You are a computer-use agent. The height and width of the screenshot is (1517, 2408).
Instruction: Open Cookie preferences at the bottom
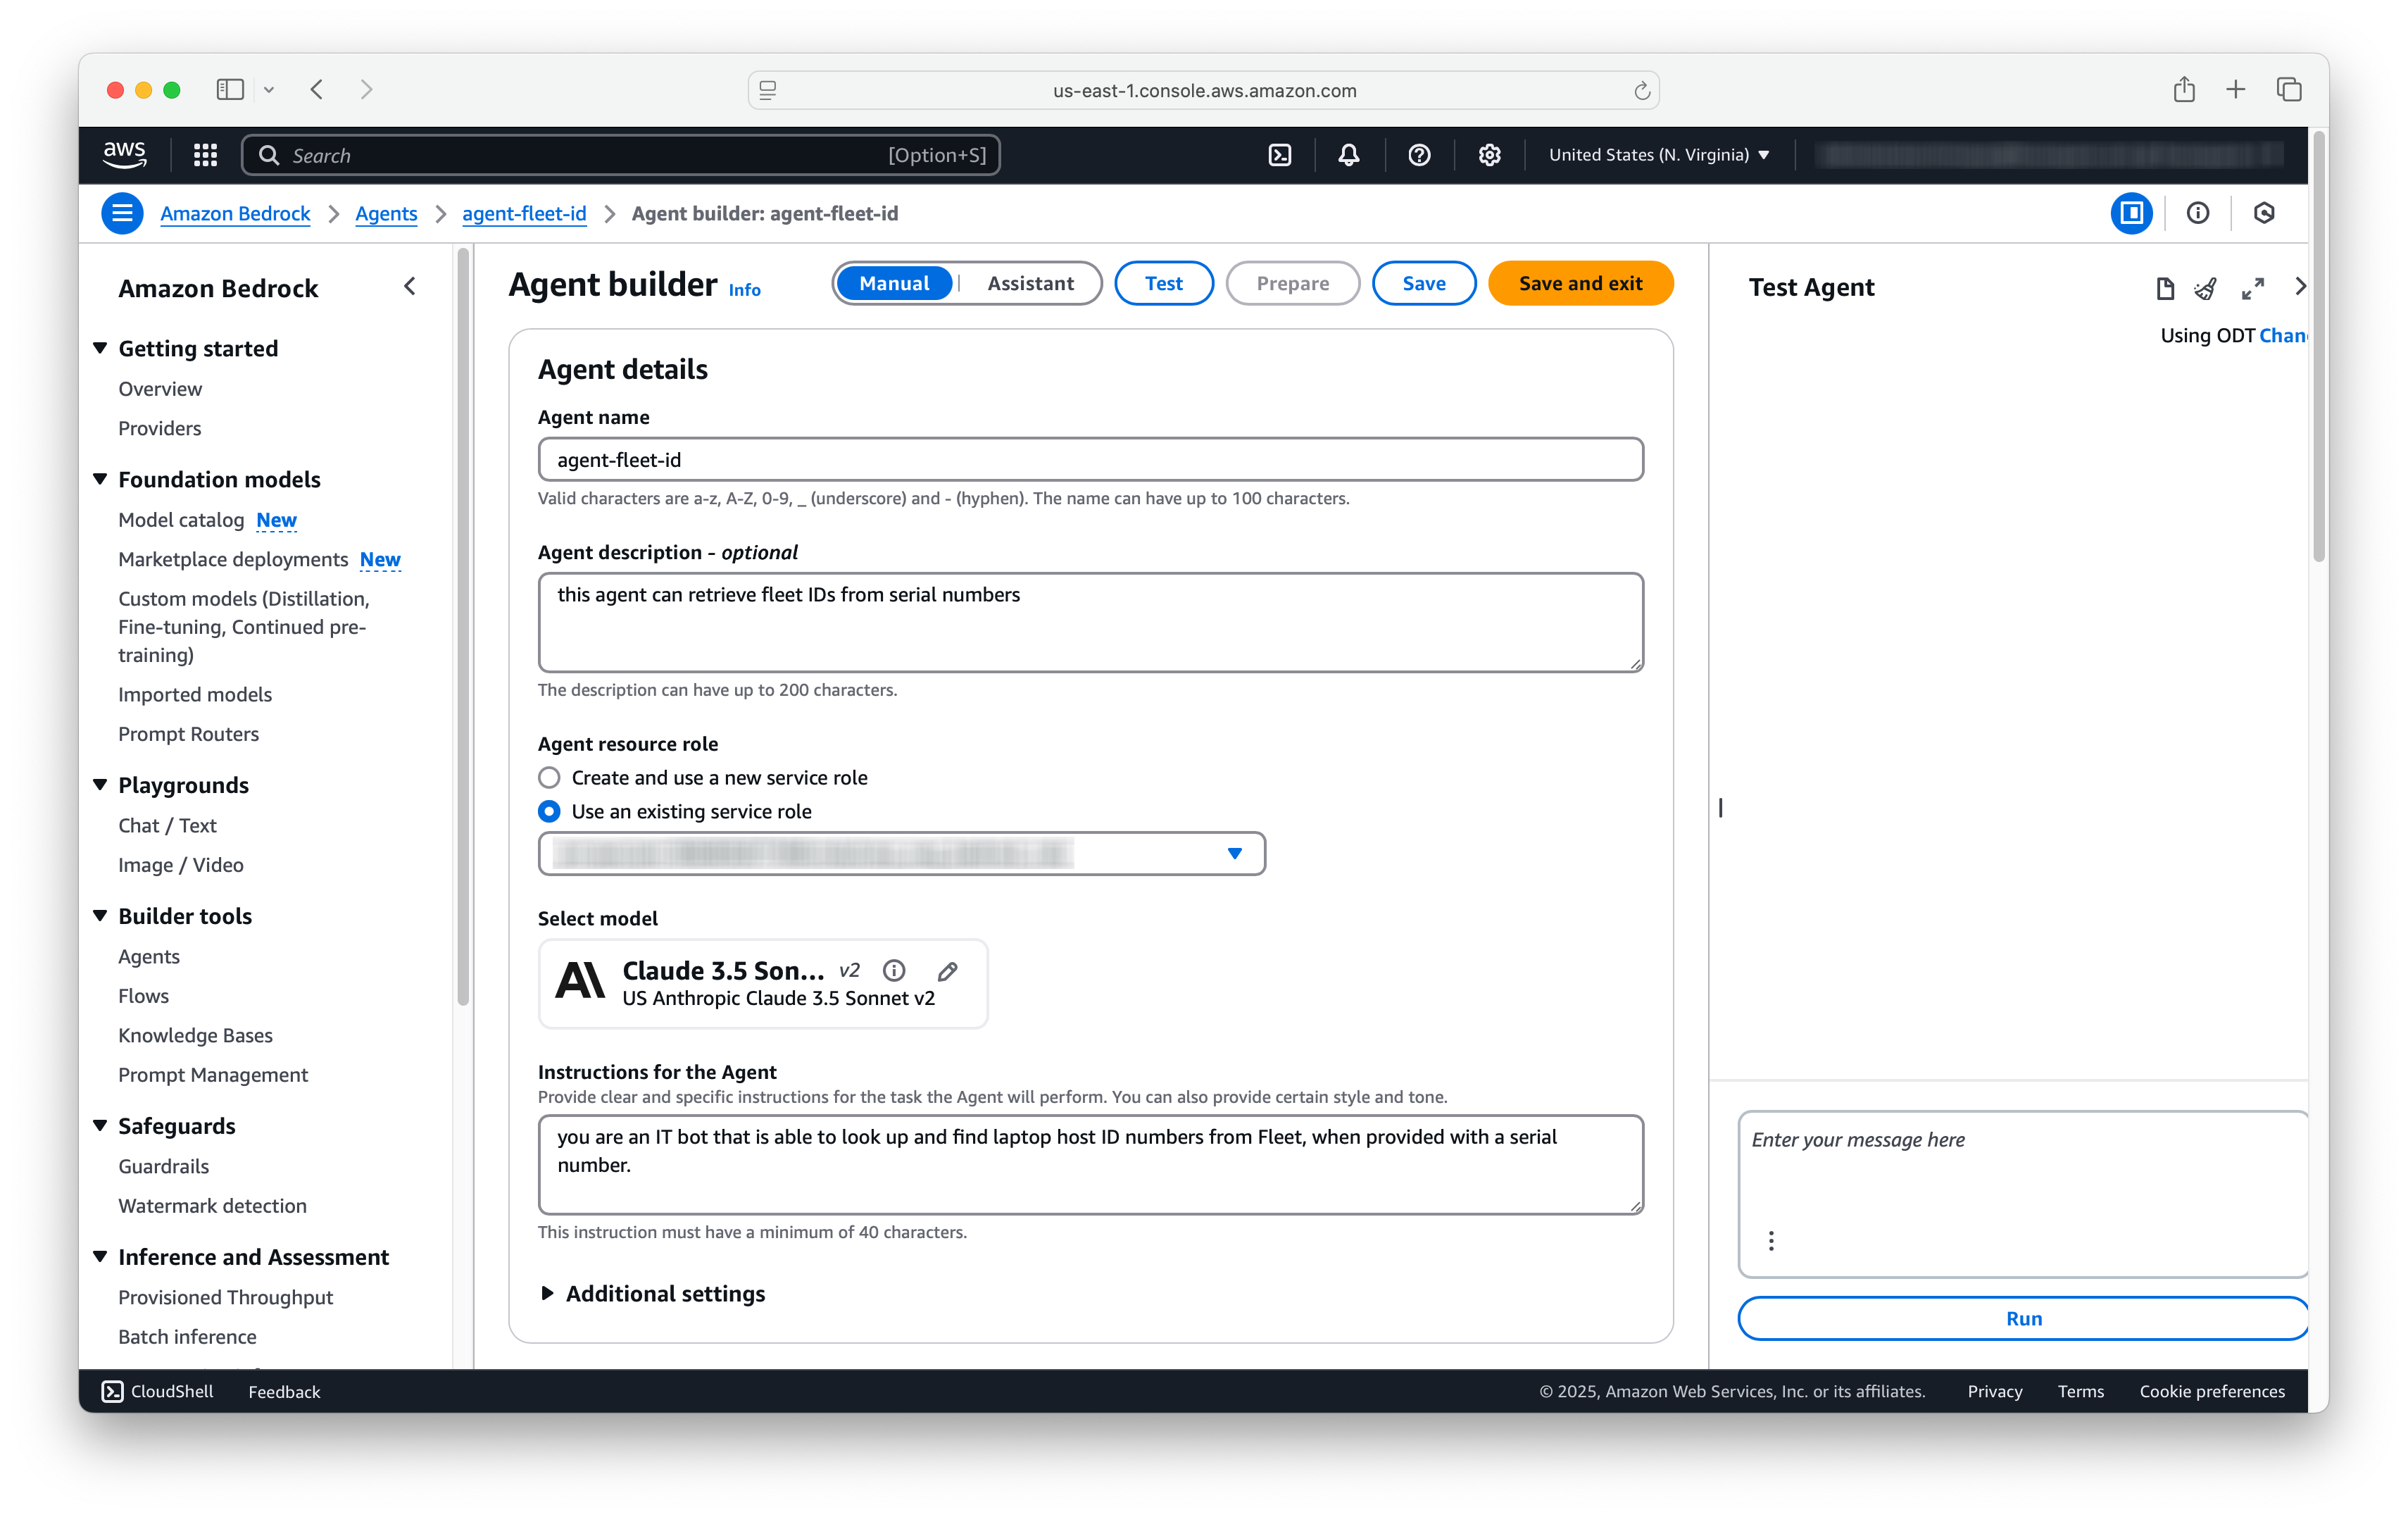click(2211, 1391)
